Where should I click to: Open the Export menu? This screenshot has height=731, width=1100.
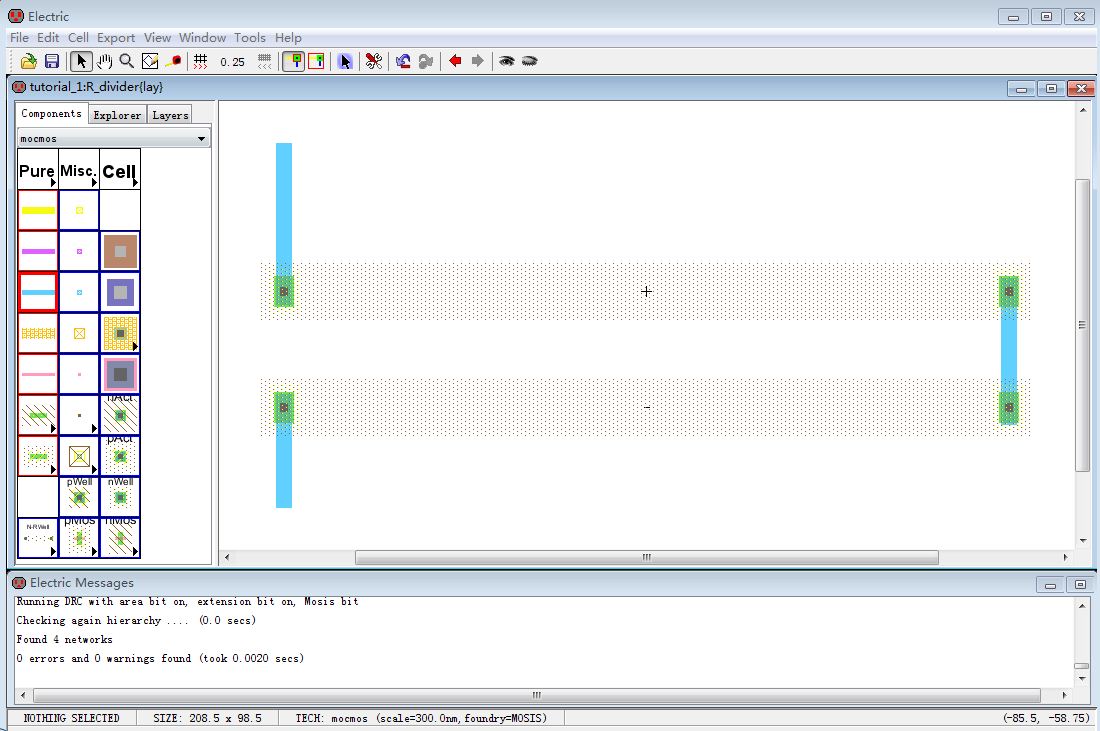click(x=116, y=38)
